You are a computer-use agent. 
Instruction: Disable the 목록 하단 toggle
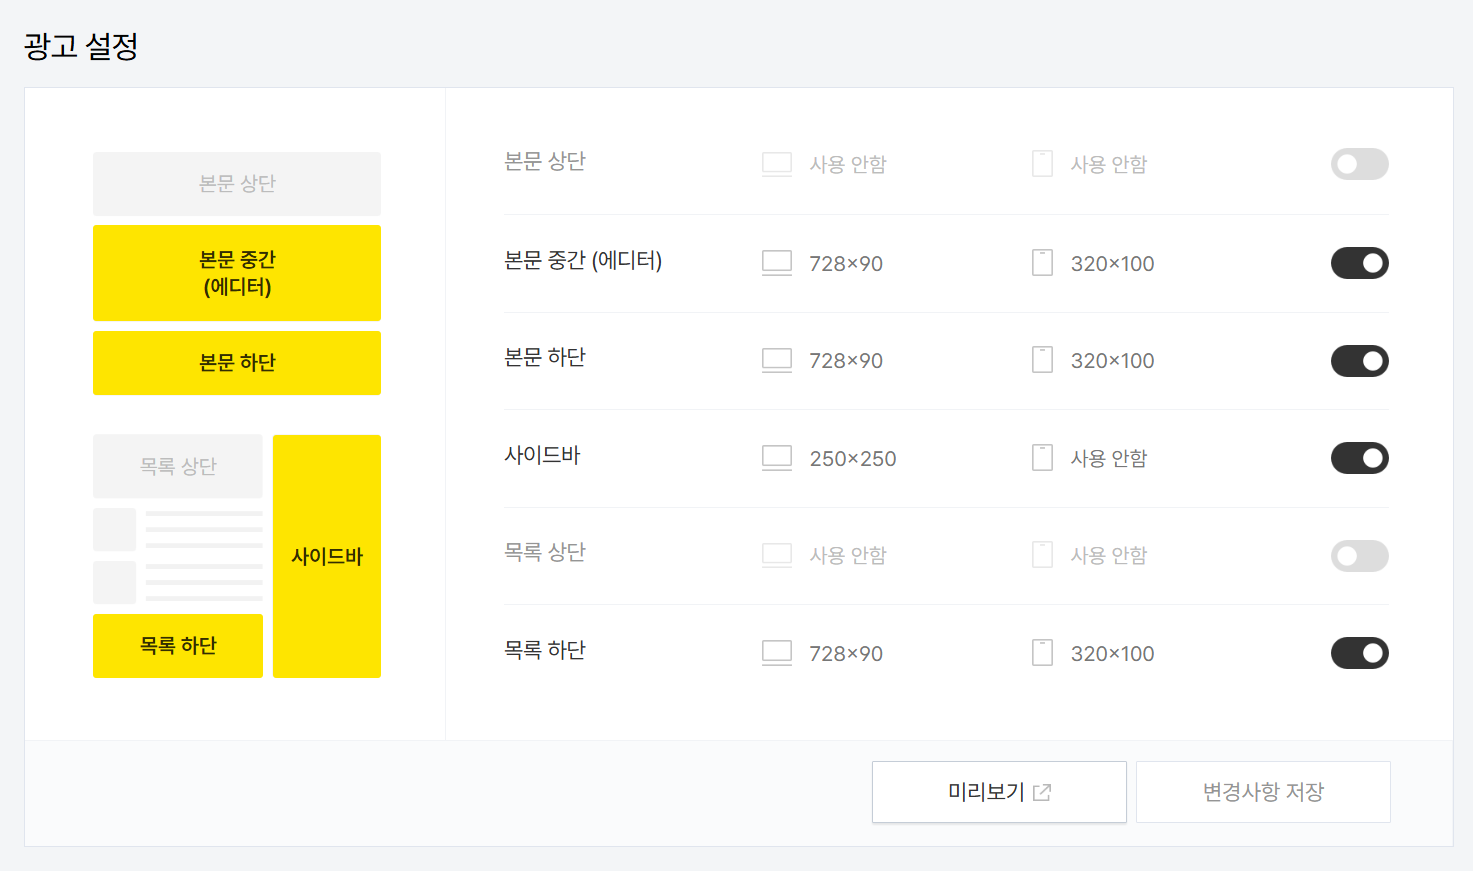tap(1359, 652)
